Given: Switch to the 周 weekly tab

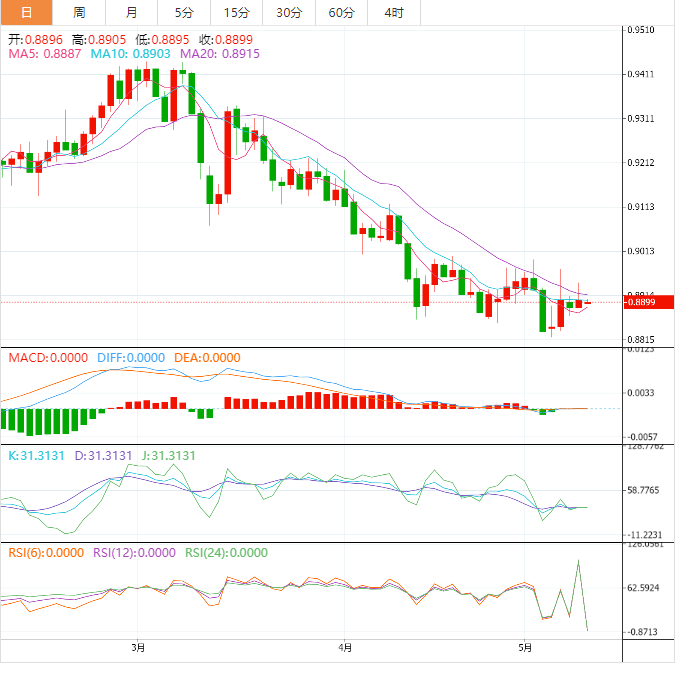Looking at the screenshot, I should (x=79, y=12).
